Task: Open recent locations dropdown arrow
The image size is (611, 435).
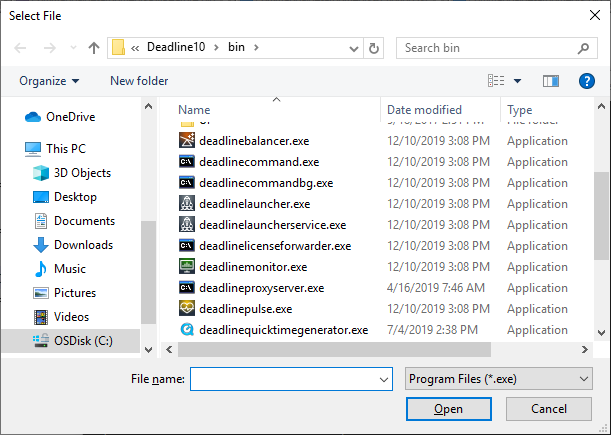Action: point(73,48)
